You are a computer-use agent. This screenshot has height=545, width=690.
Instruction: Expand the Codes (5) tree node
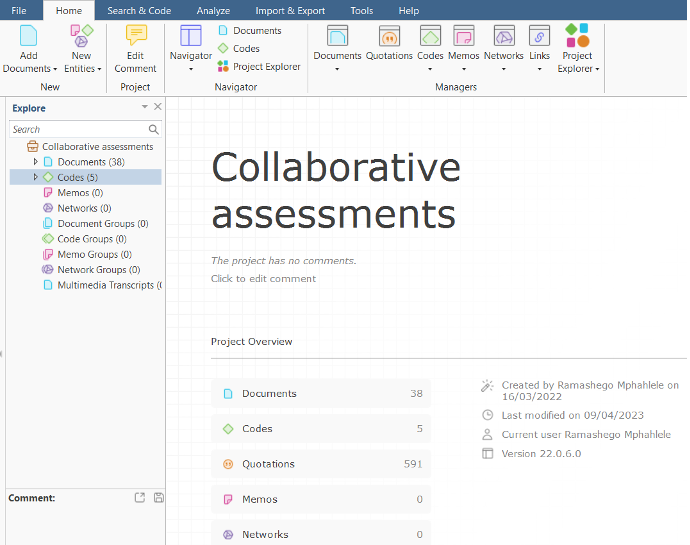click(36, 177)
